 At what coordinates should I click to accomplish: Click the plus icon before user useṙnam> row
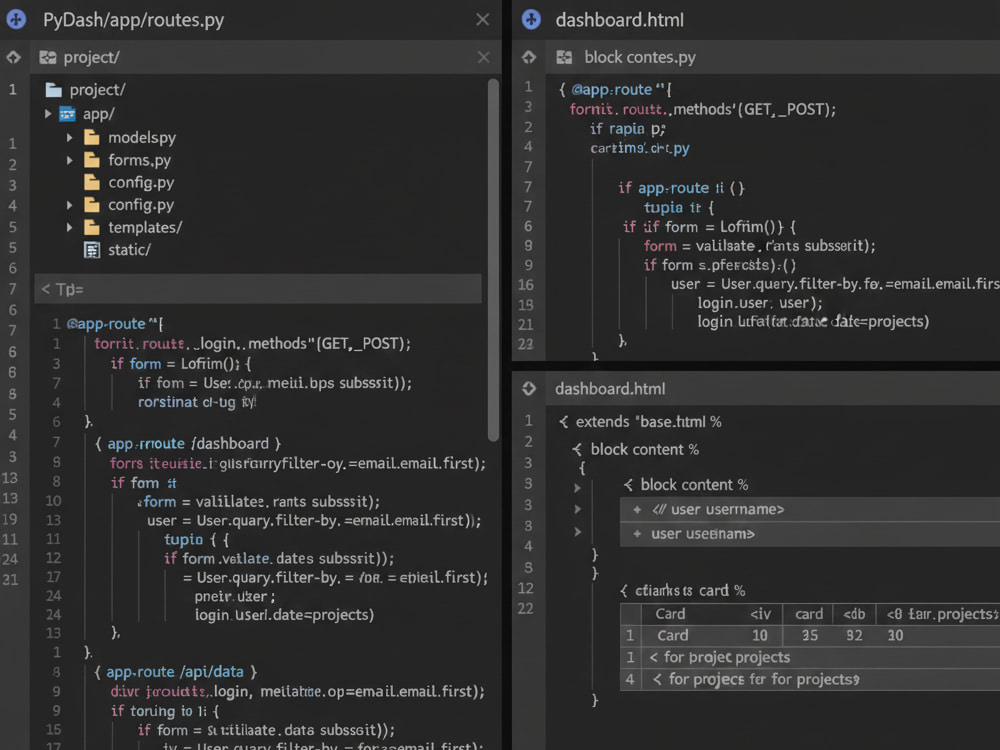636,534
